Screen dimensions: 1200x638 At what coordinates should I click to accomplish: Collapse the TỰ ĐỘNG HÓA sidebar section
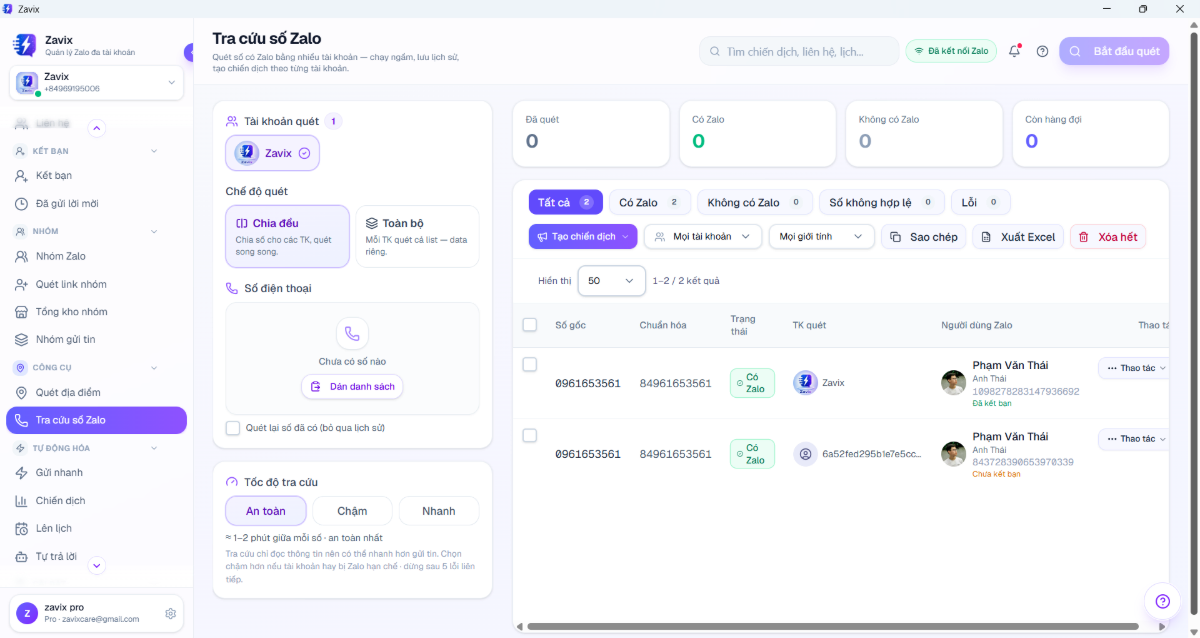(154, 448)
